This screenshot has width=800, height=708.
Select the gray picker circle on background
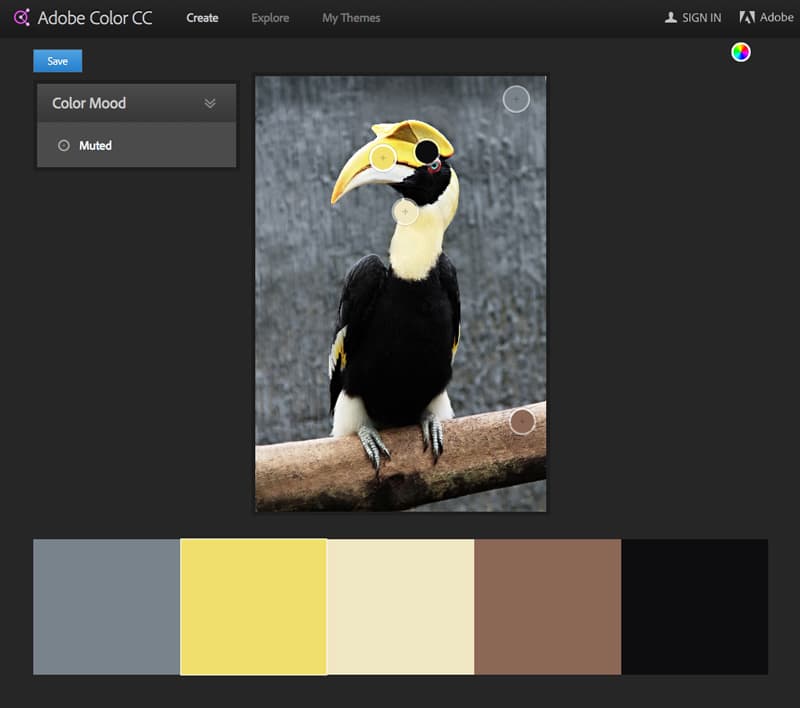pyautogui.click(x=516, y=99)
